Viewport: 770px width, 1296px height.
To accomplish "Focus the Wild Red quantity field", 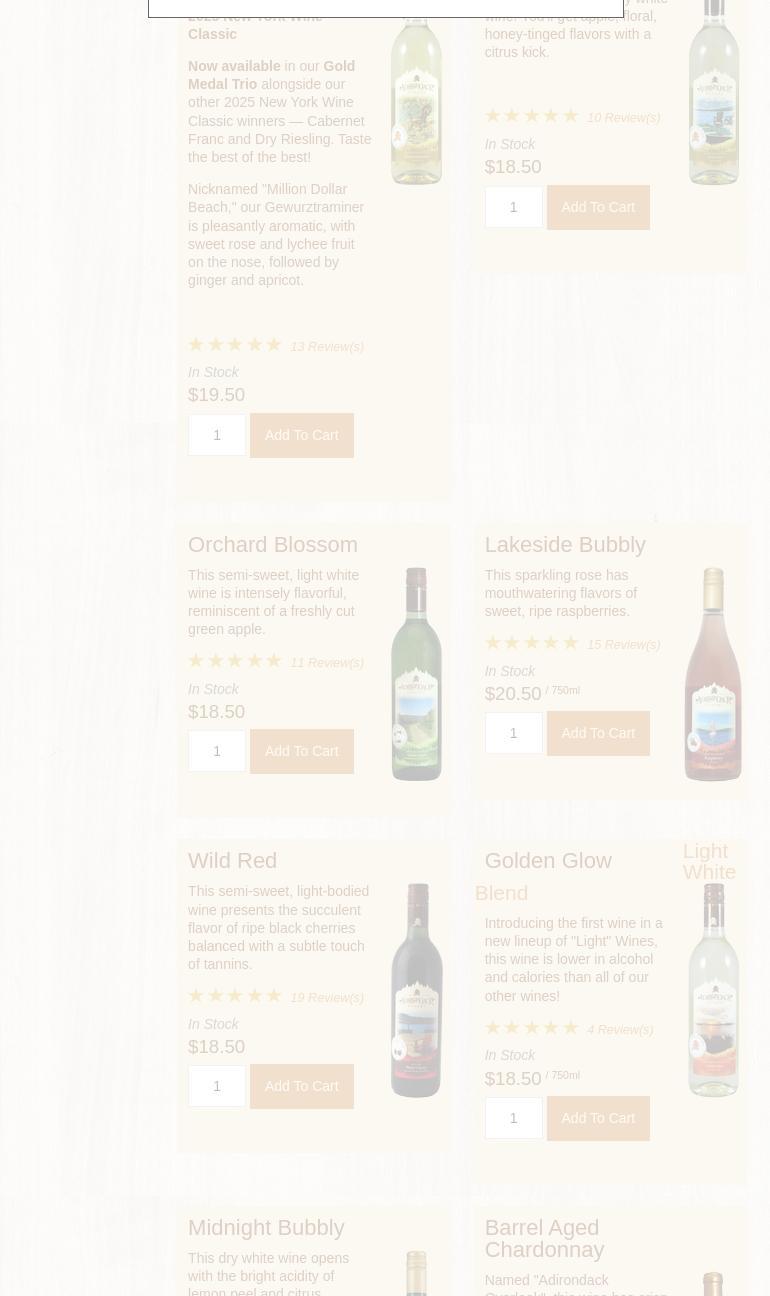I will [217, 1086].
